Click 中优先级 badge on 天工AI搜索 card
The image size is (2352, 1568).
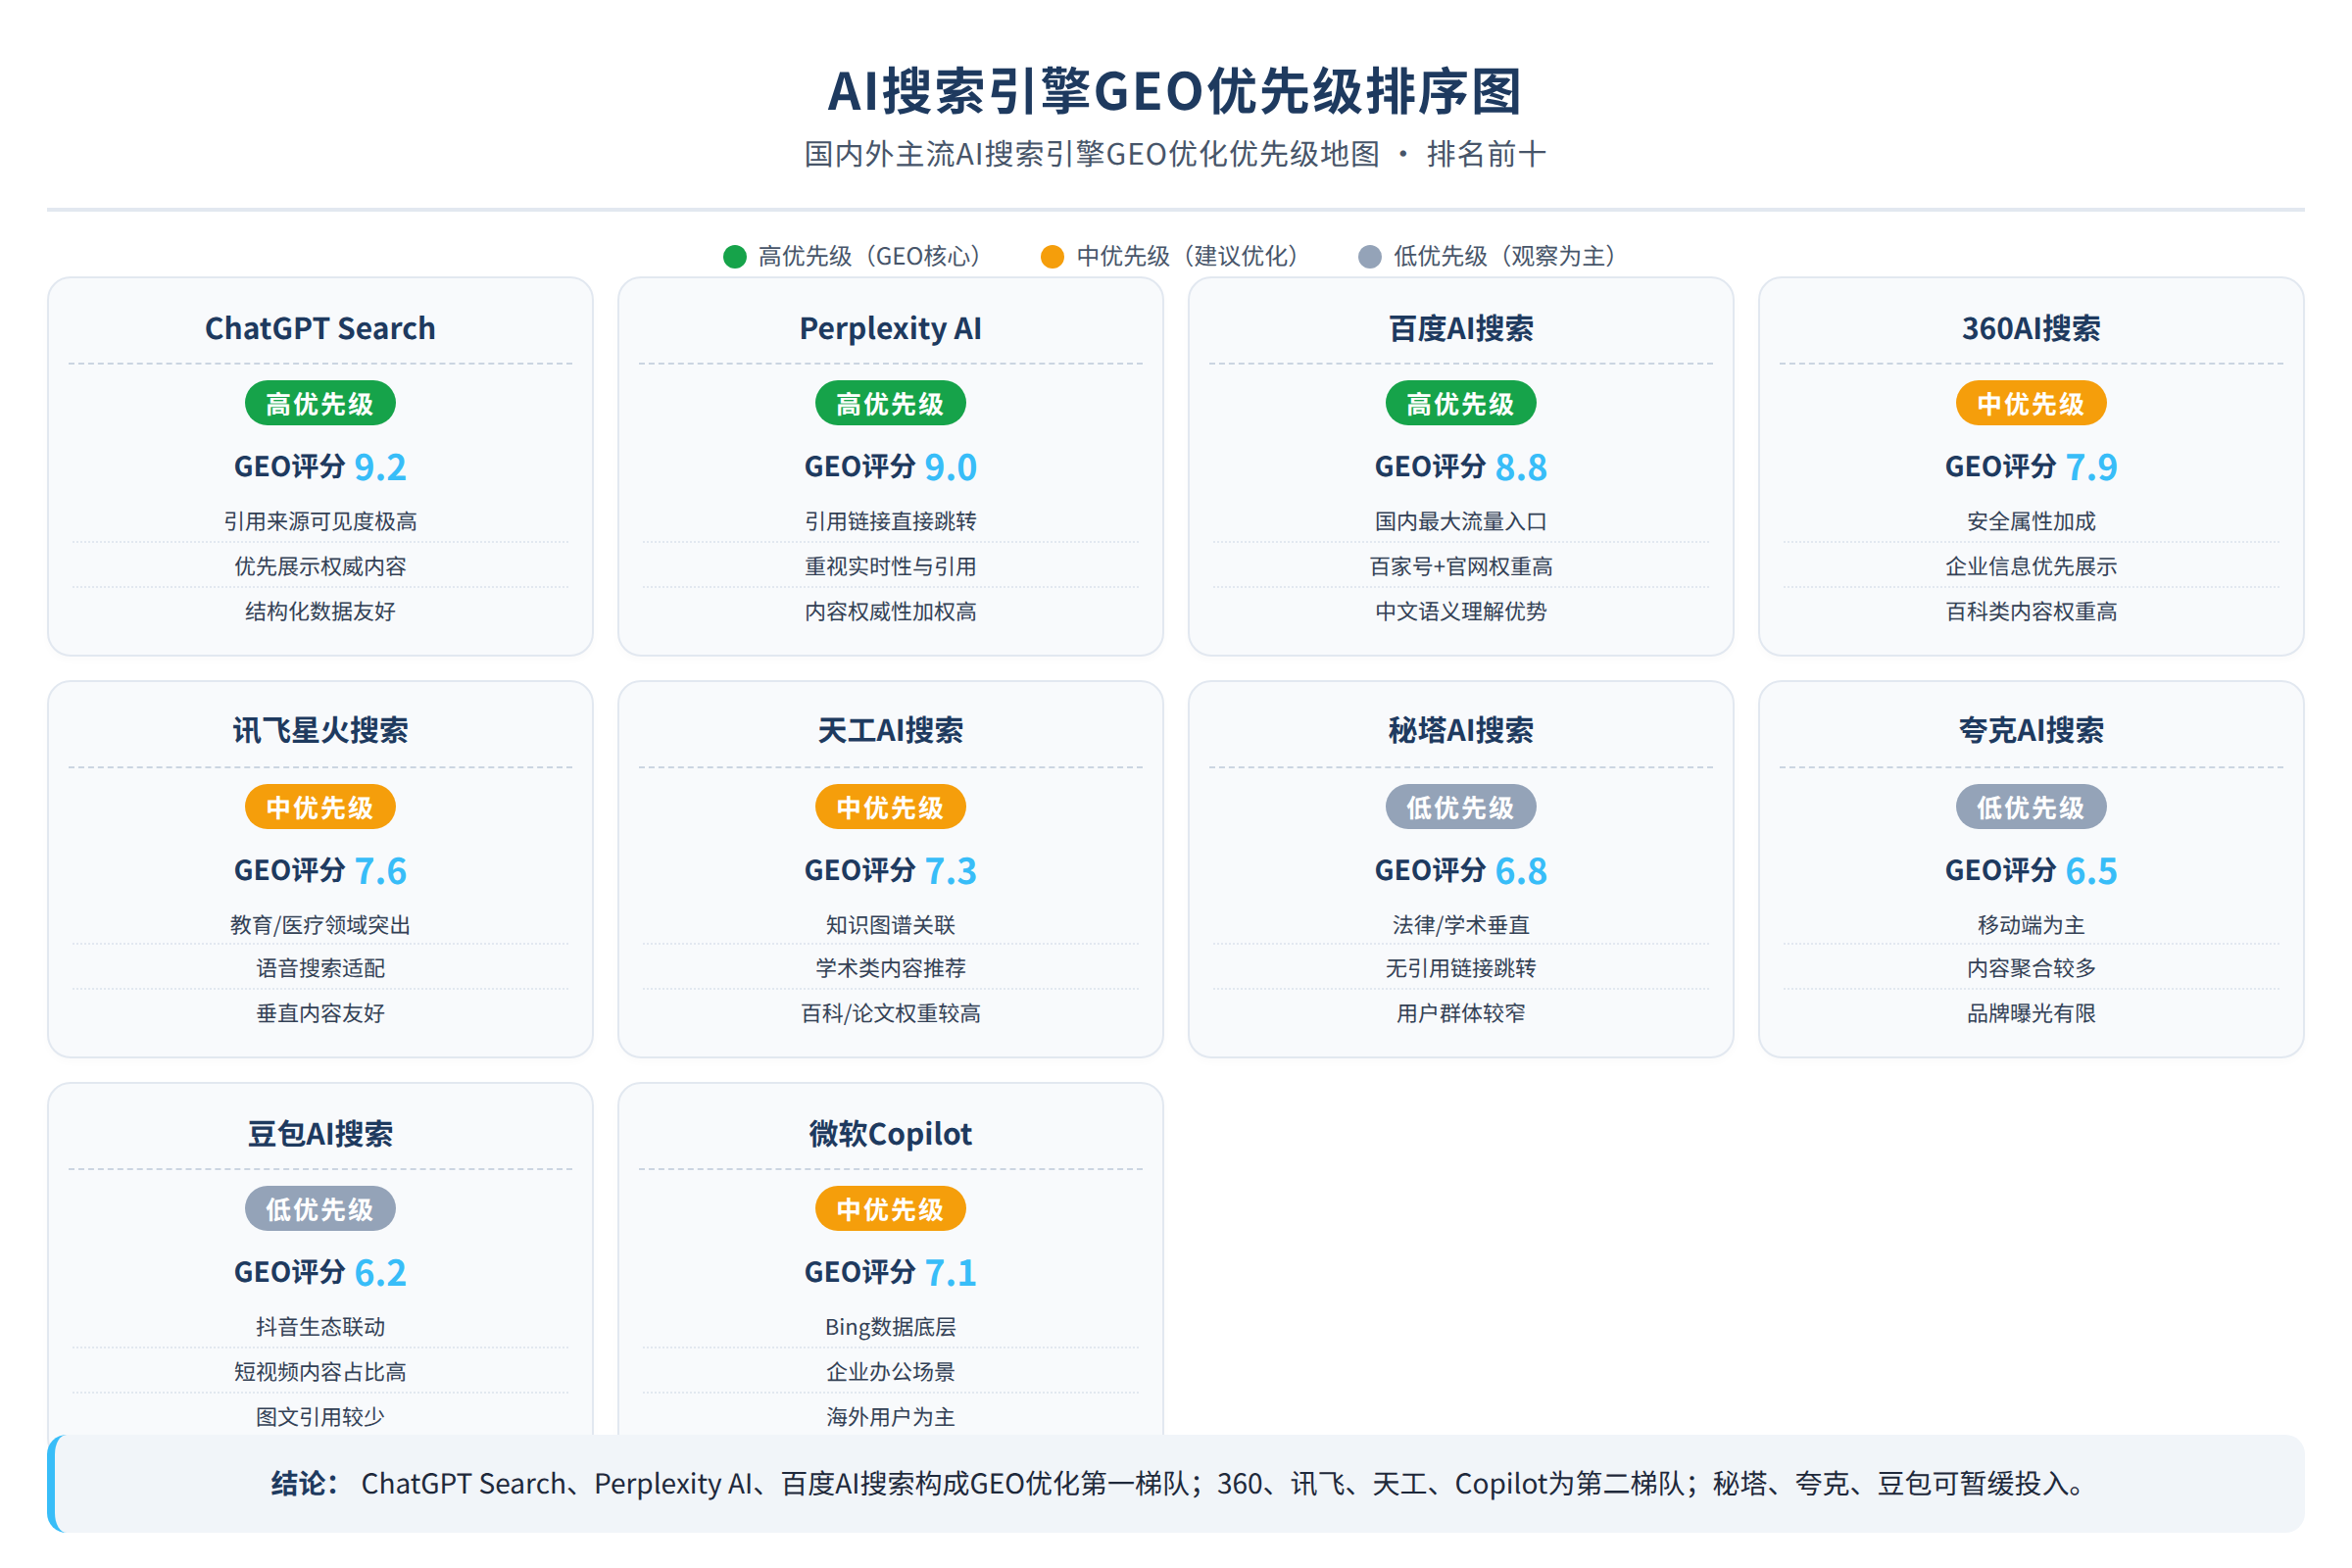[x=890, y=807]
